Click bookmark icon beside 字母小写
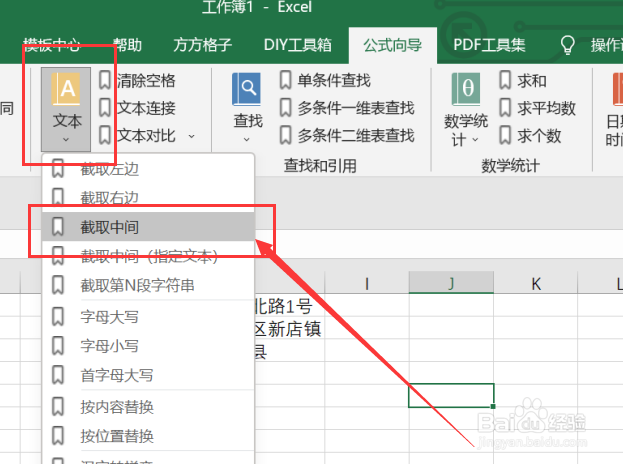The height and width of the screenshot is (464, 623). 58,346
